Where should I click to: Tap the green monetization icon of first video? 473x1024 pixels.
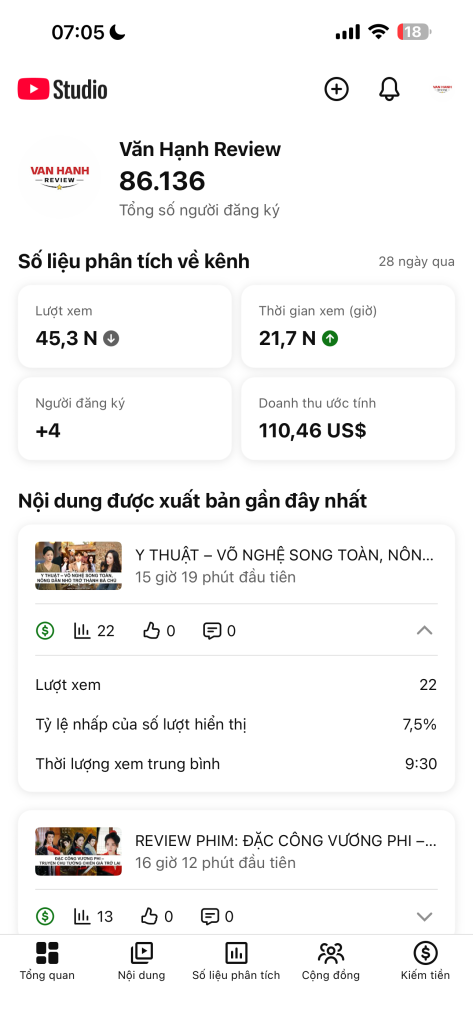tap(45, 631)
